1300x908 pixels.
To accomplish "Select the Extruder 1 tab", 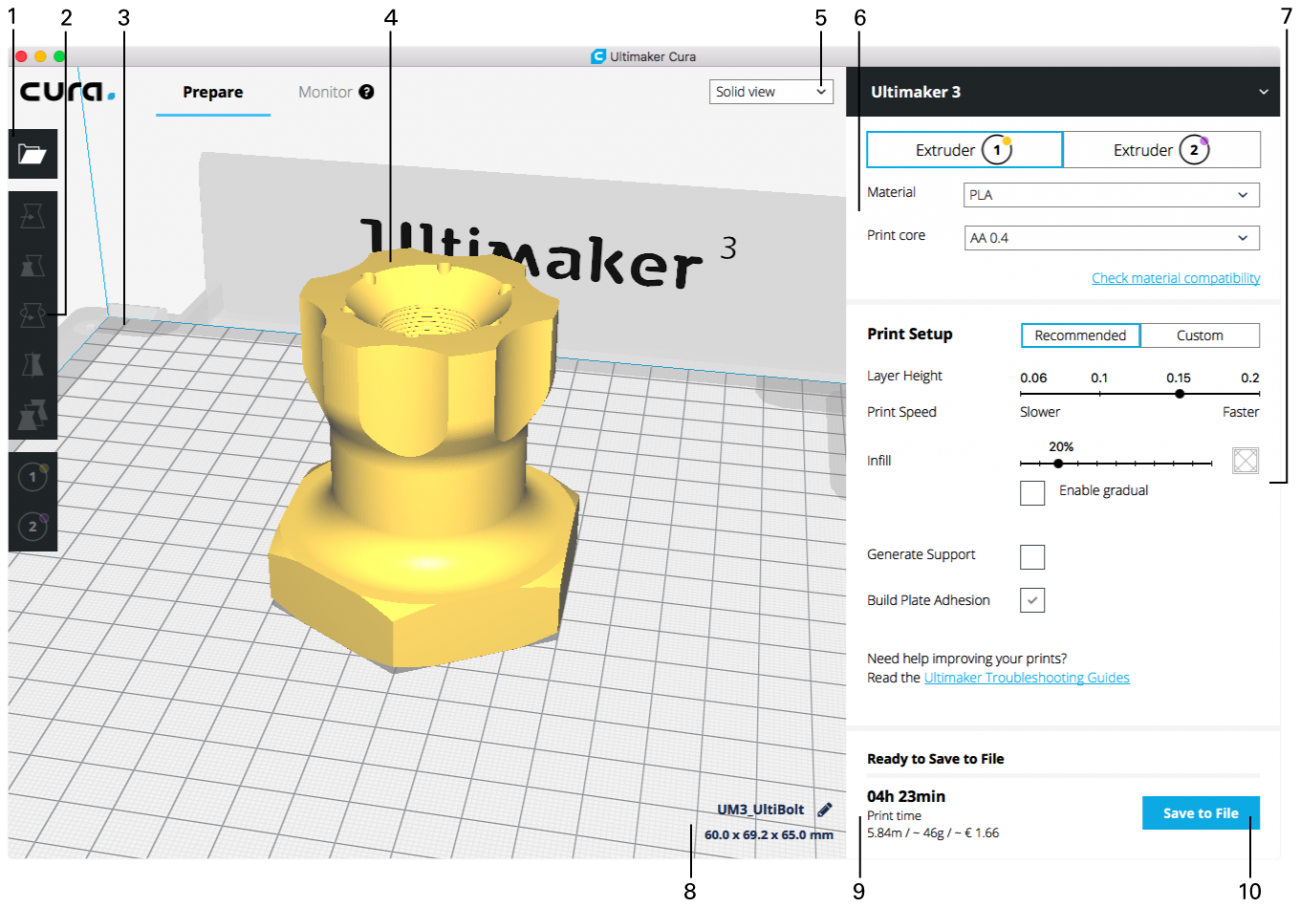I will coord(964,150).
